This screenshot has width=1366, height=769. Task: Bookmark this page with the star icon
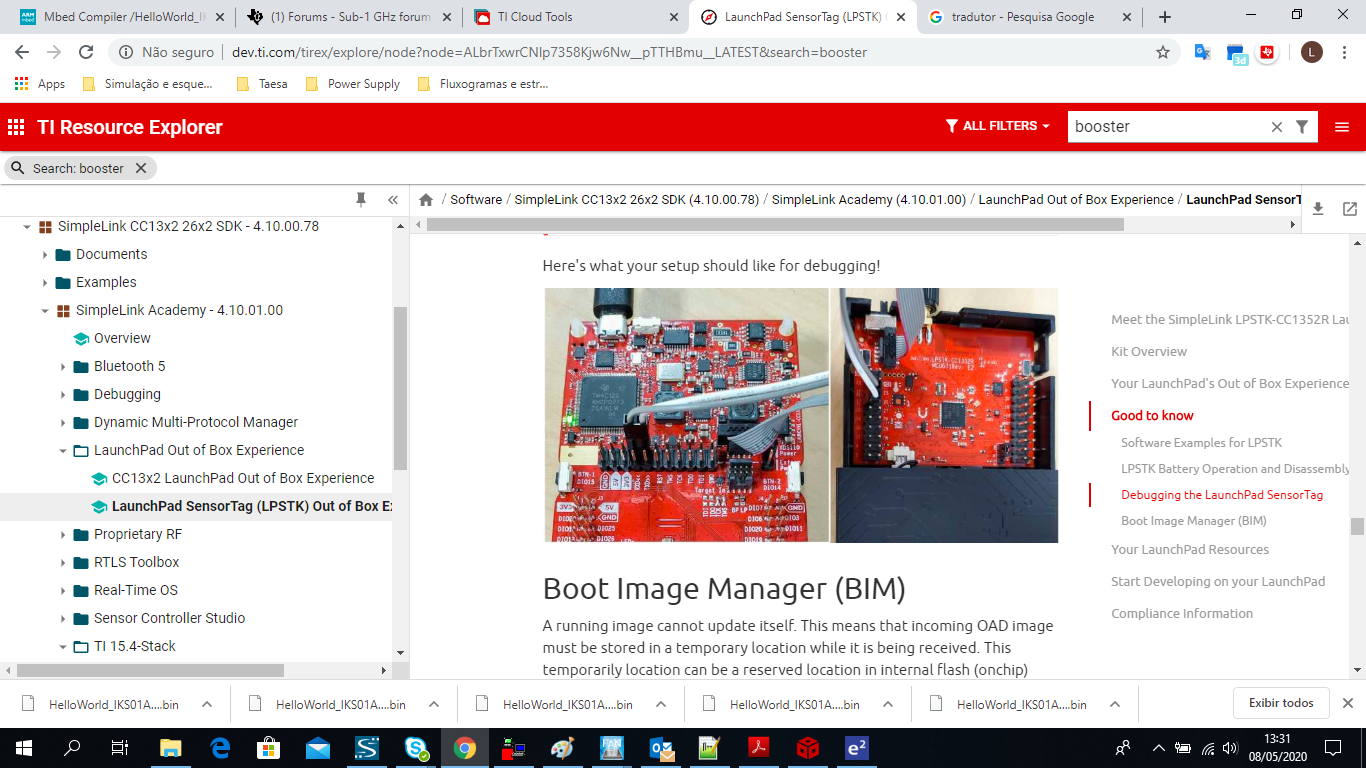click(x=1163, y=52)
